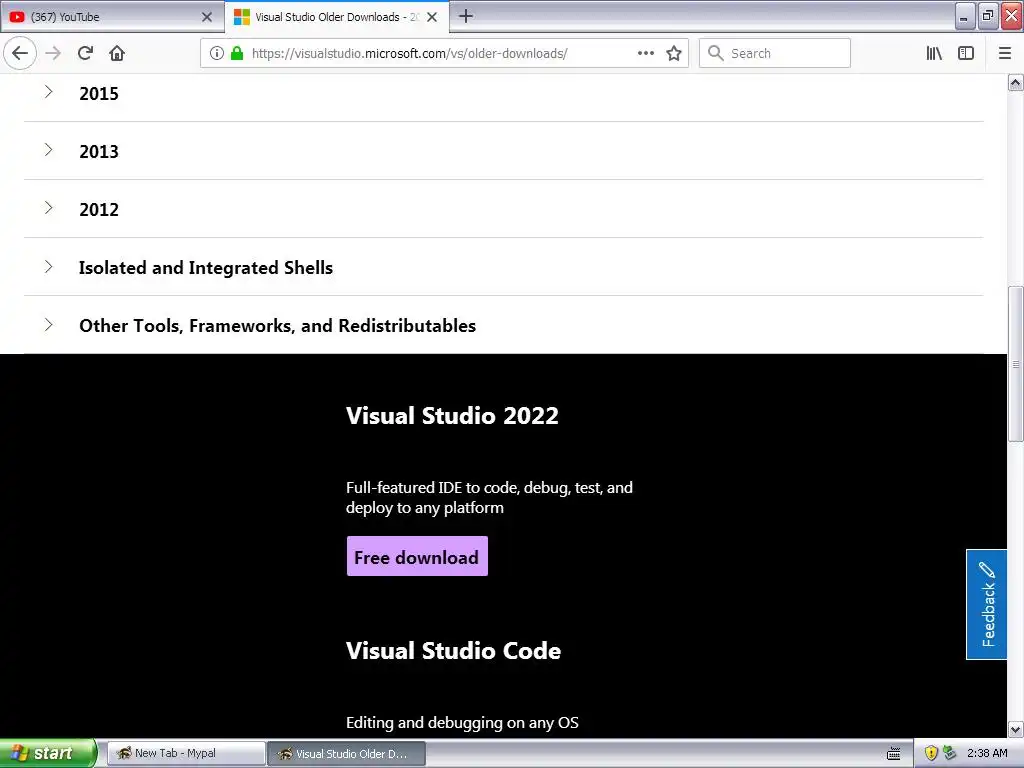
Task: Click the Feedback pencil icon
Action: (987, 570)
